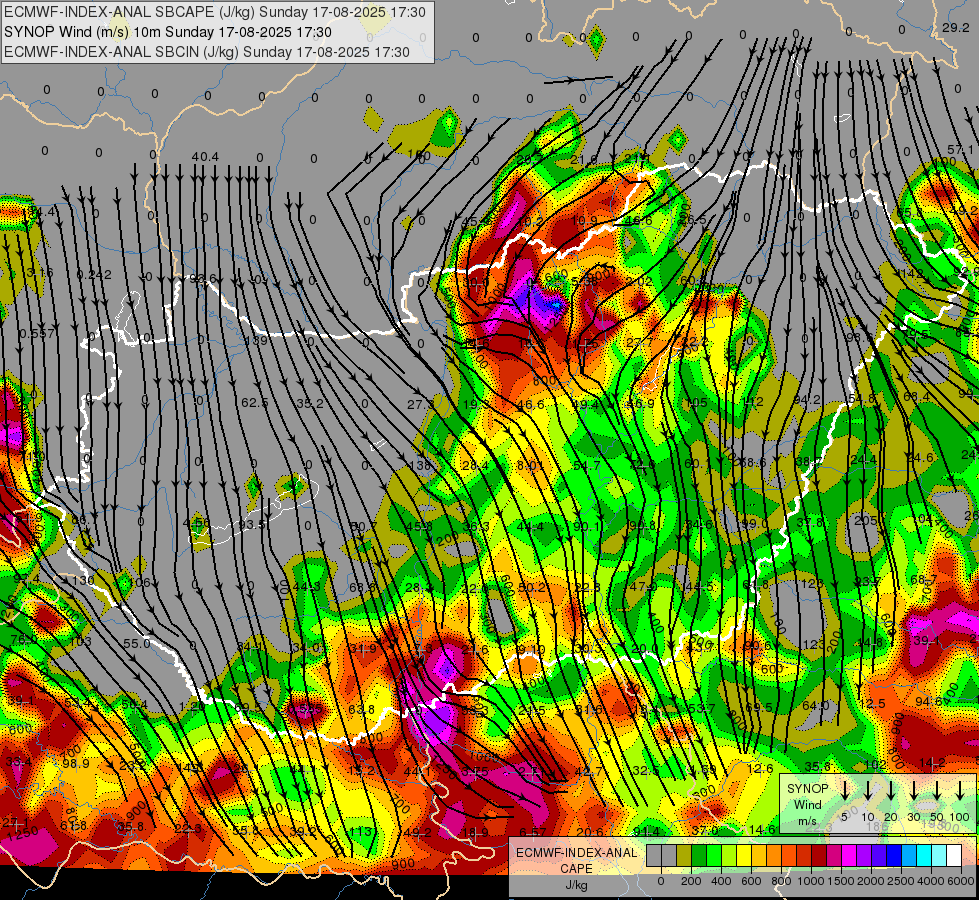Pick the violet CAPE legend swatch
This screenshot has width=979, height=900.
point(864,856)
